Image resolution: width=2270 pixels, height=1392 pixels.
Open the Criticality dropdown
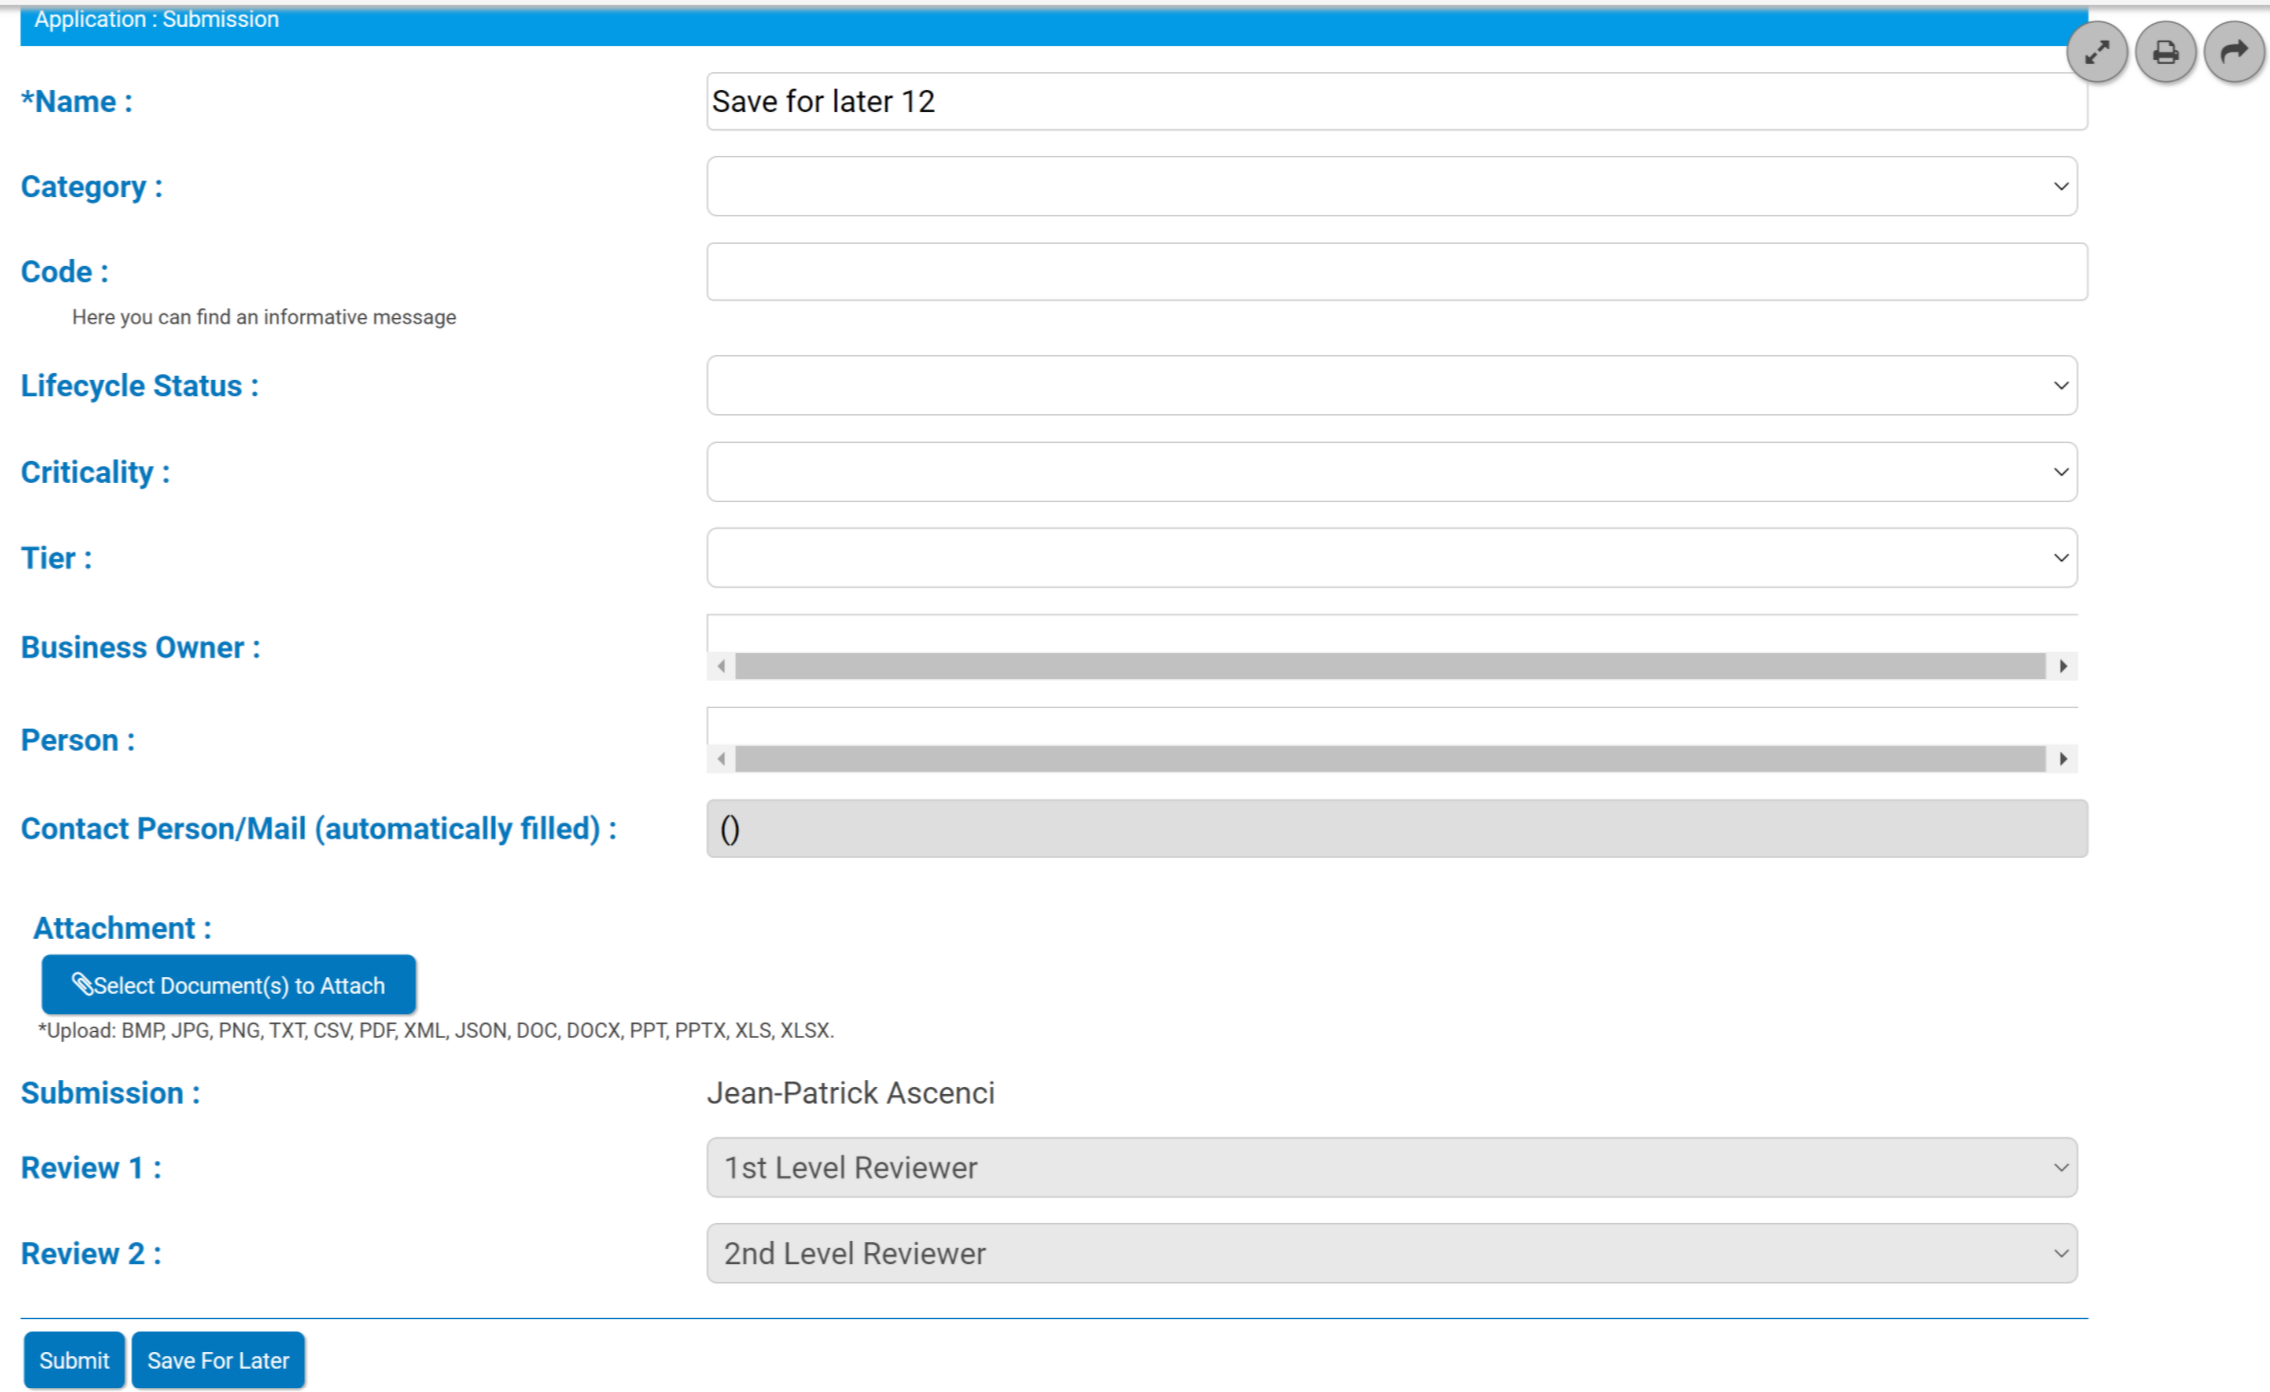pos(1391,472)
